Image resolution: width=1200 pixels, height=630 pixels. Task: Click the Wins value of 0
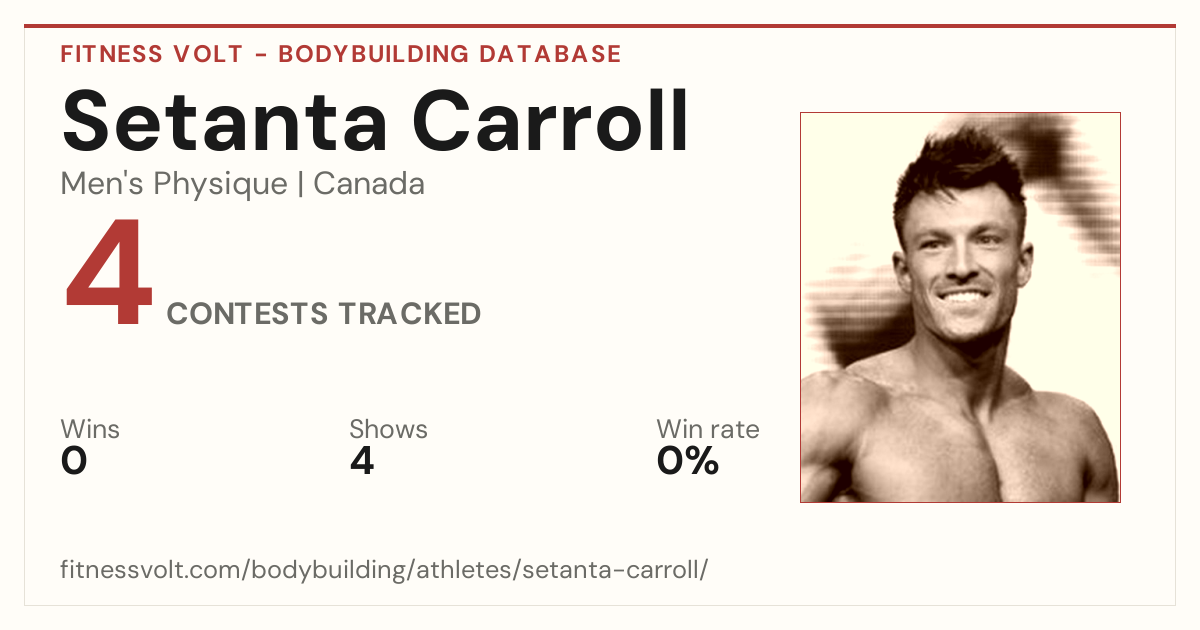point(74,461)
